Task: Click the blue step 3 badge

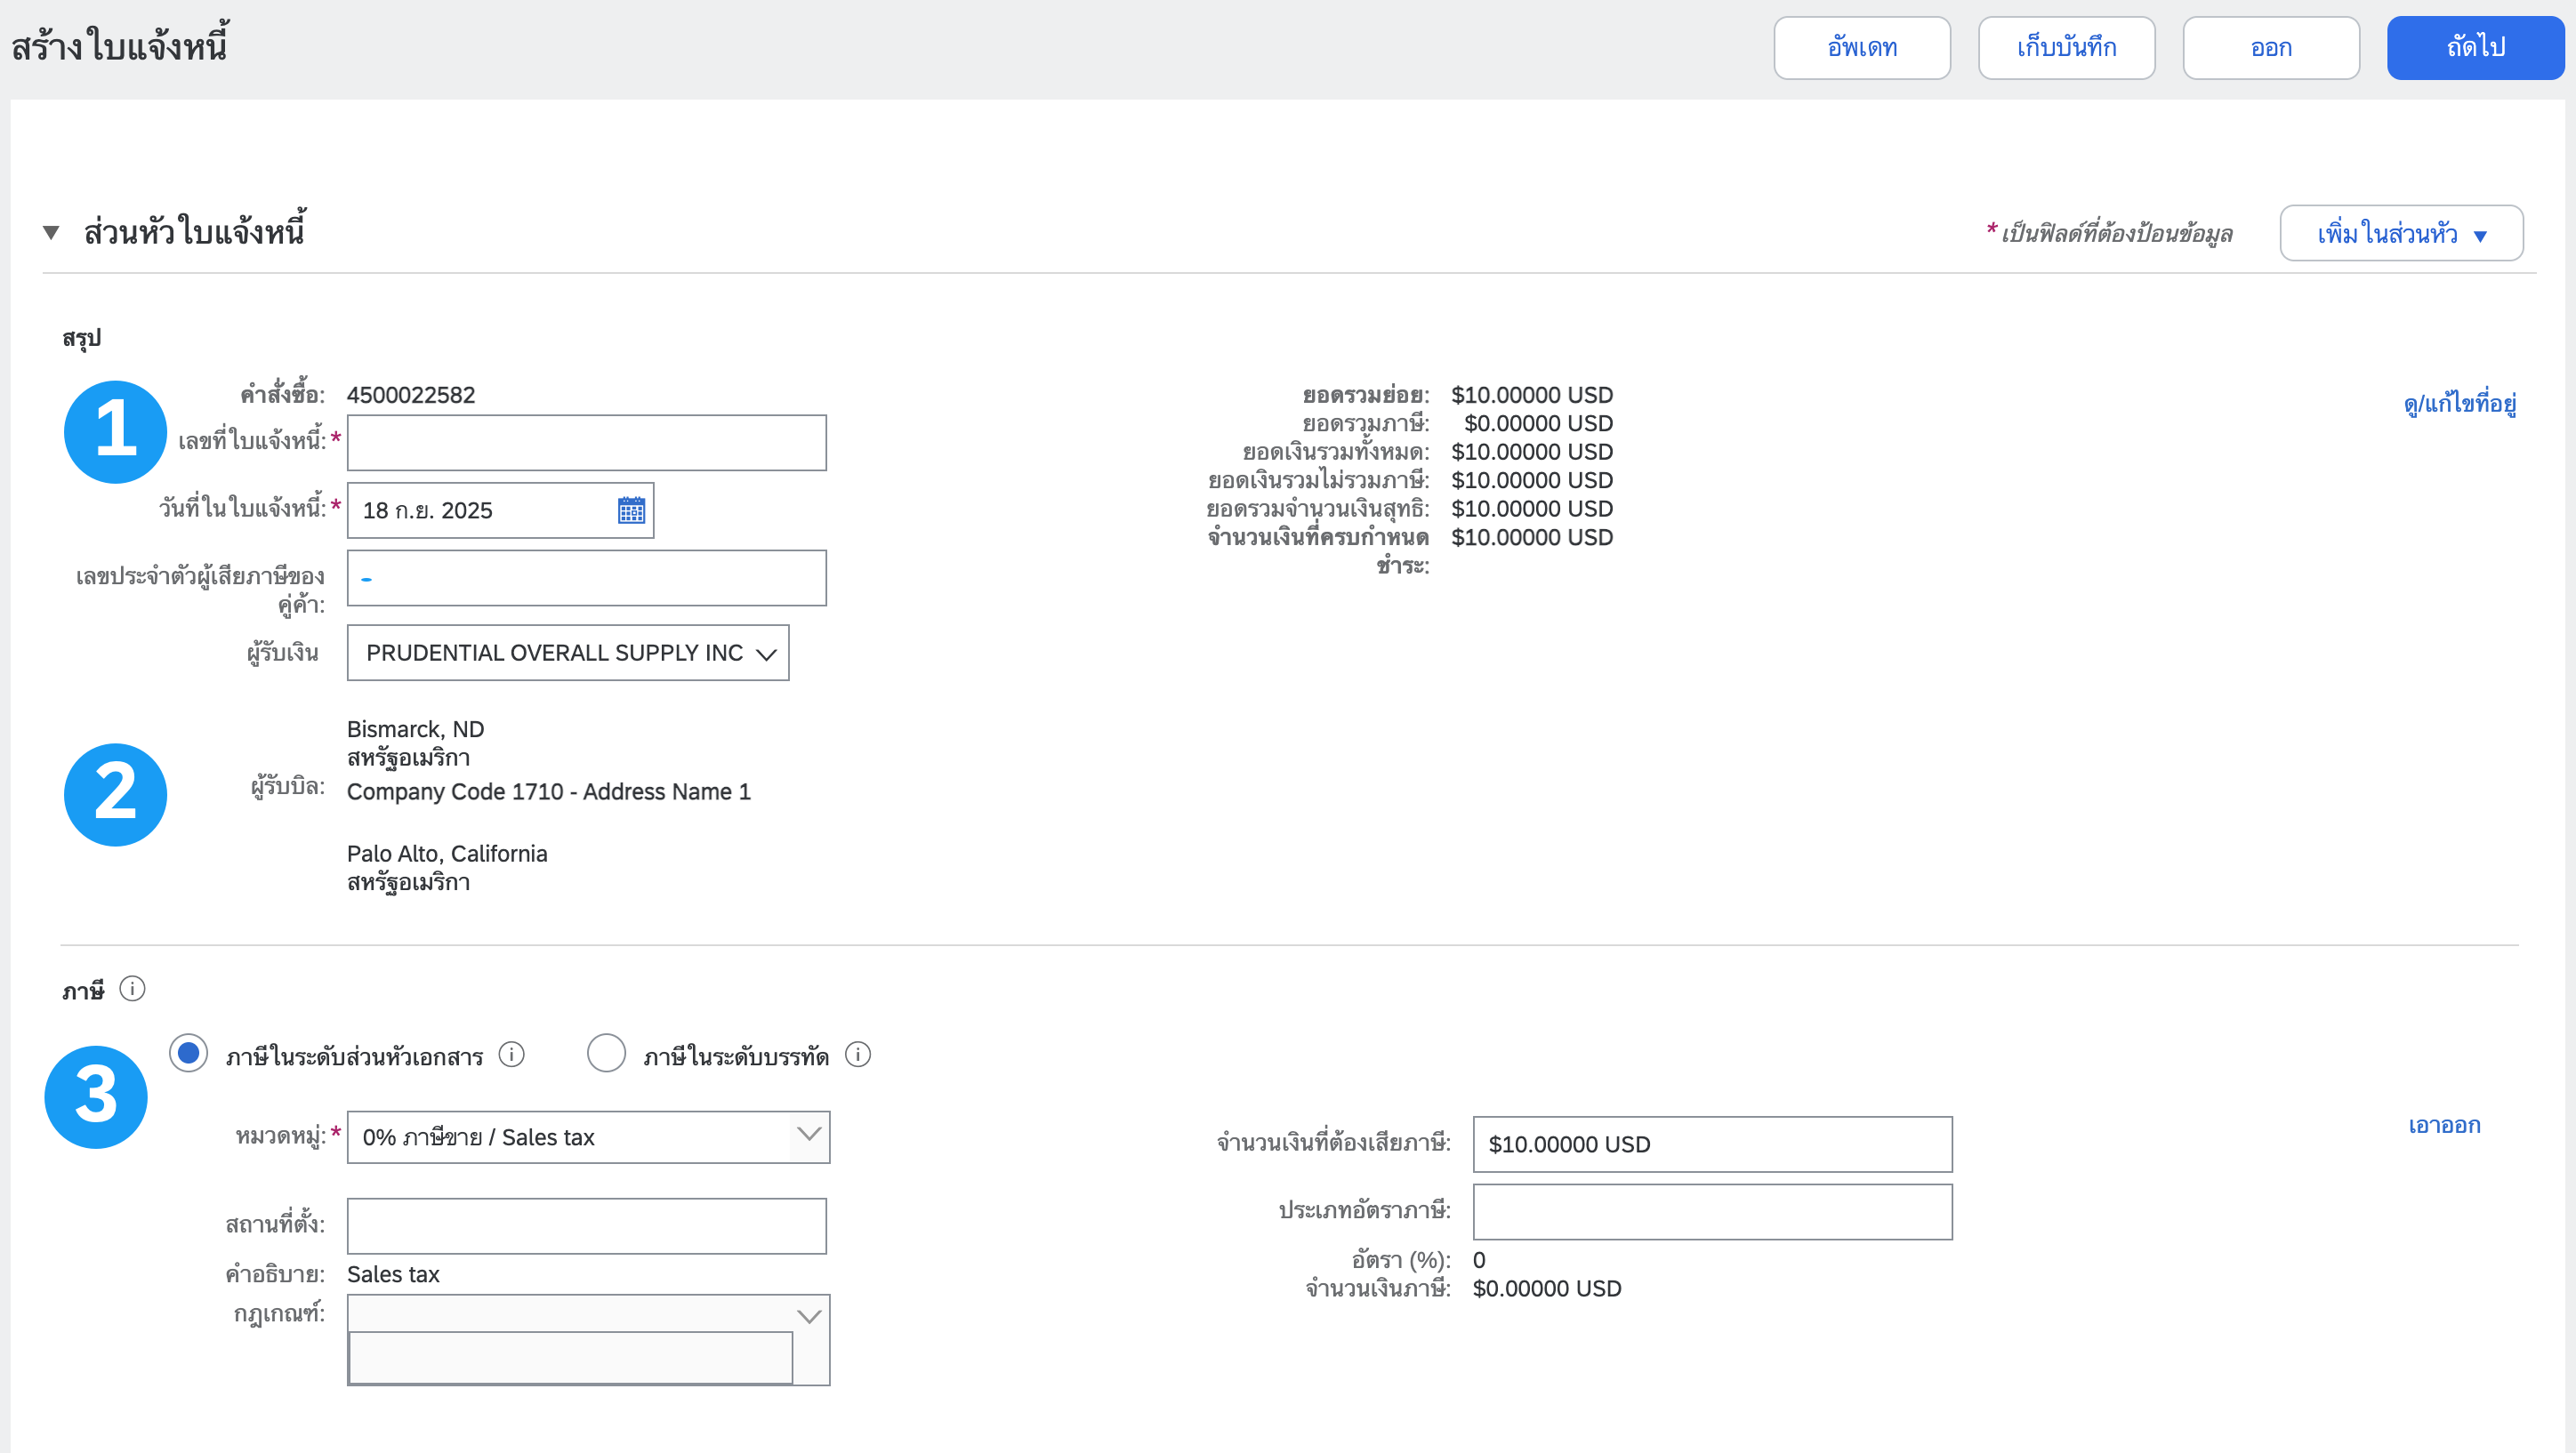Action: [96, 1096]
